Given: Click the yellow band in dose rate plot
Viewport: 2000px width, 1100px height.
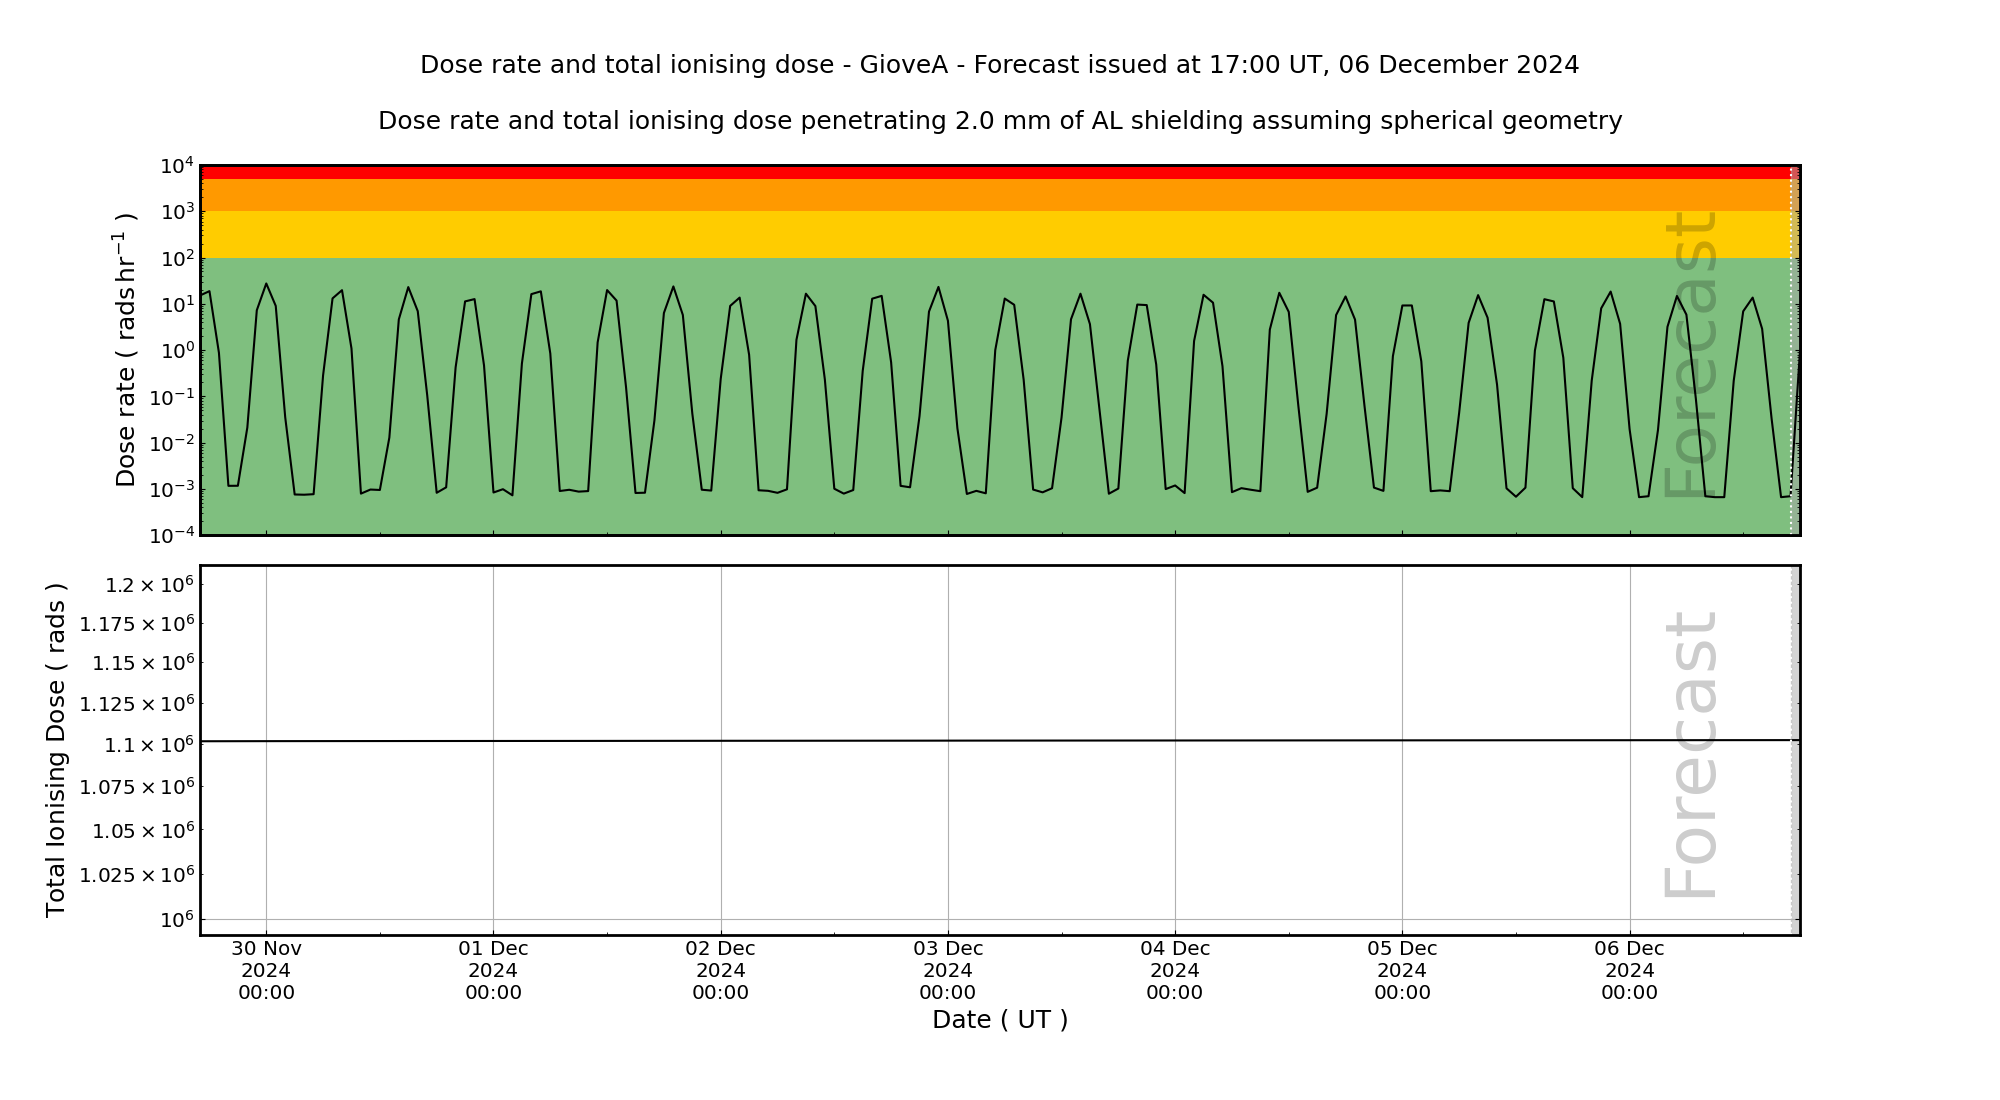Looking at the screenshot, I should 1000,234.
